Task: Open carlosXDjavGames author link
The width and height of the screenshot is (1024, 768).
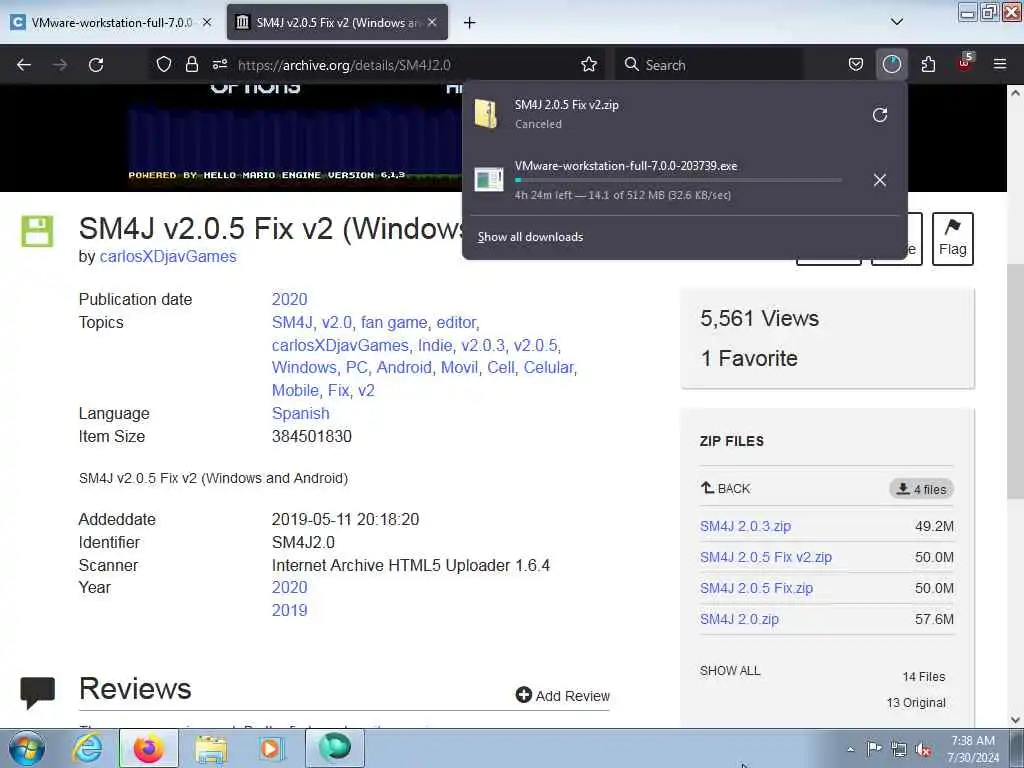Action: click(x=168, y=257)
